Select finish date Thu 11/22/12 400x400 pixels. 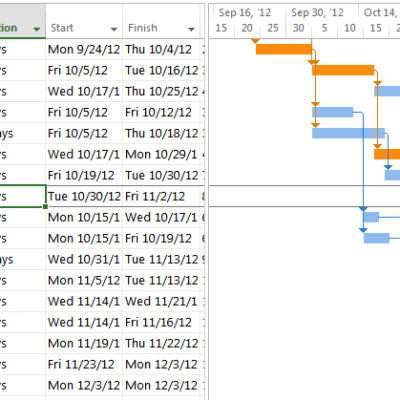162,343
